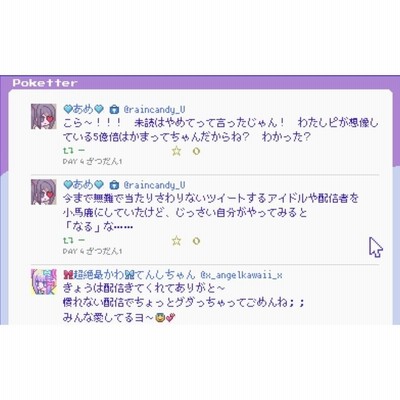Click the retweet icon on second post
Image resolution: width=400 pixels, height=400 pixels.
pyautogui.click(x=68, y=240)
